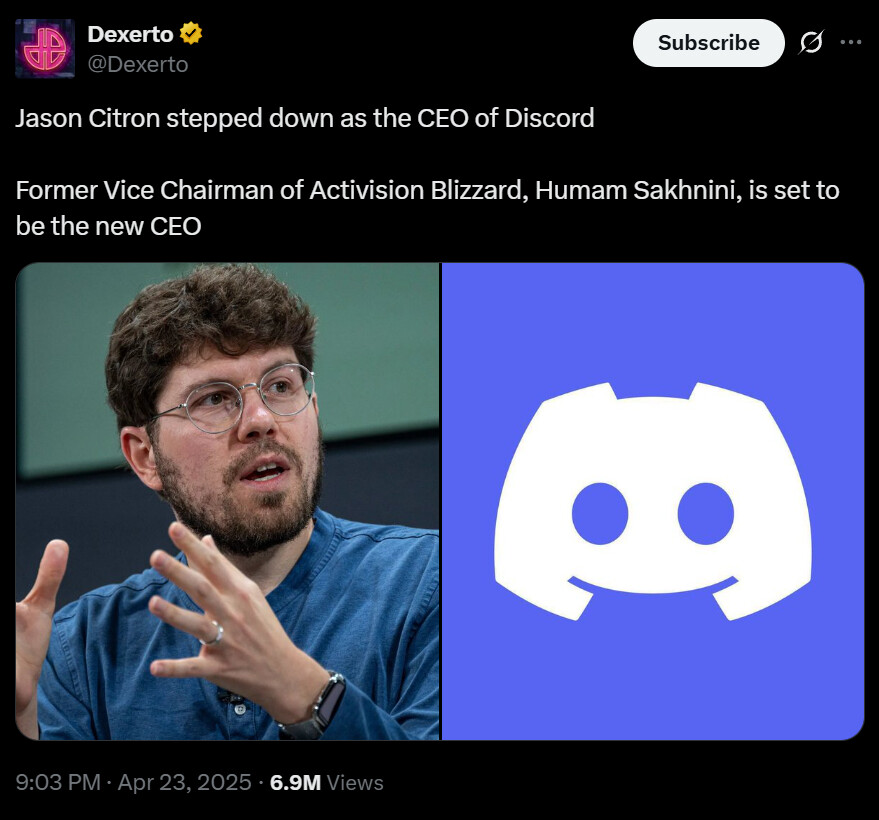
Task: Click the gold verified badge next to Dexerto
Action: [x=191, y=34]
